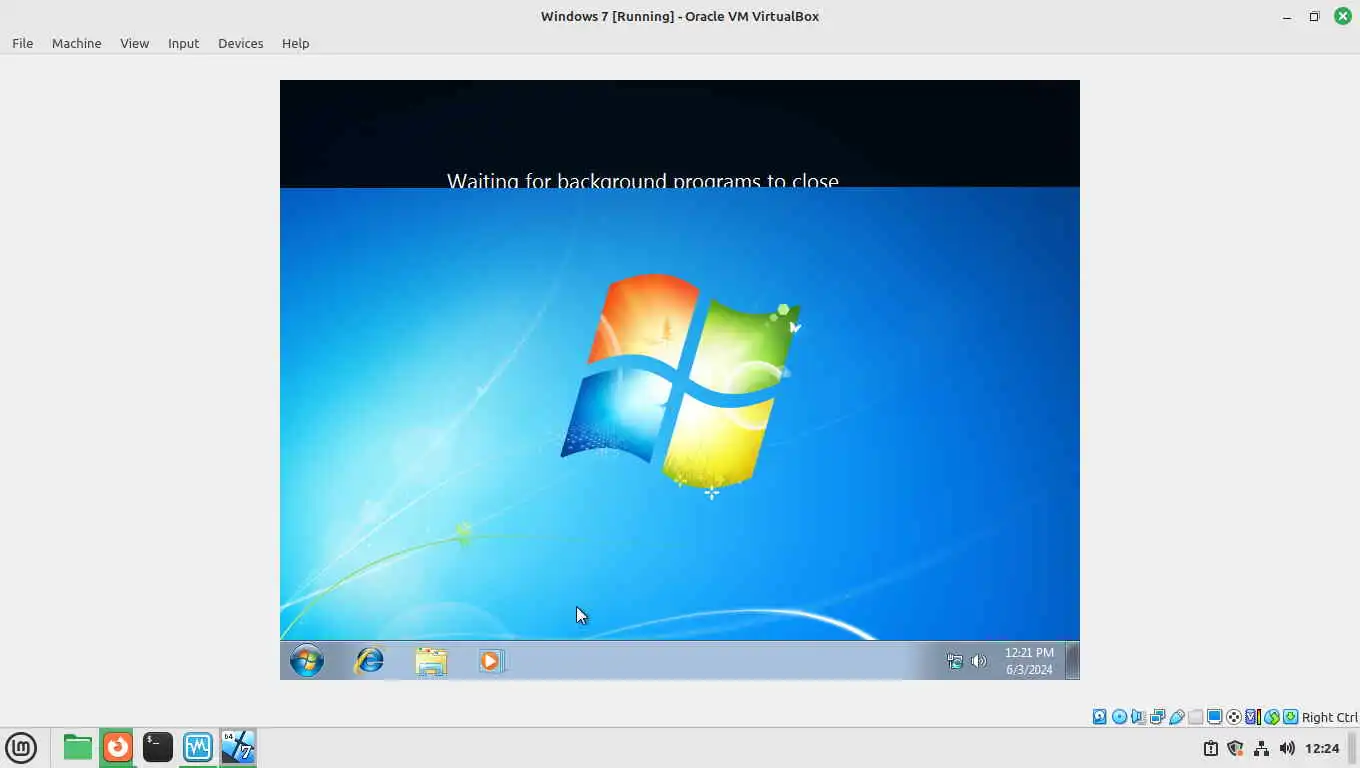Click the host update manager shield icon

coord(1235,748)
